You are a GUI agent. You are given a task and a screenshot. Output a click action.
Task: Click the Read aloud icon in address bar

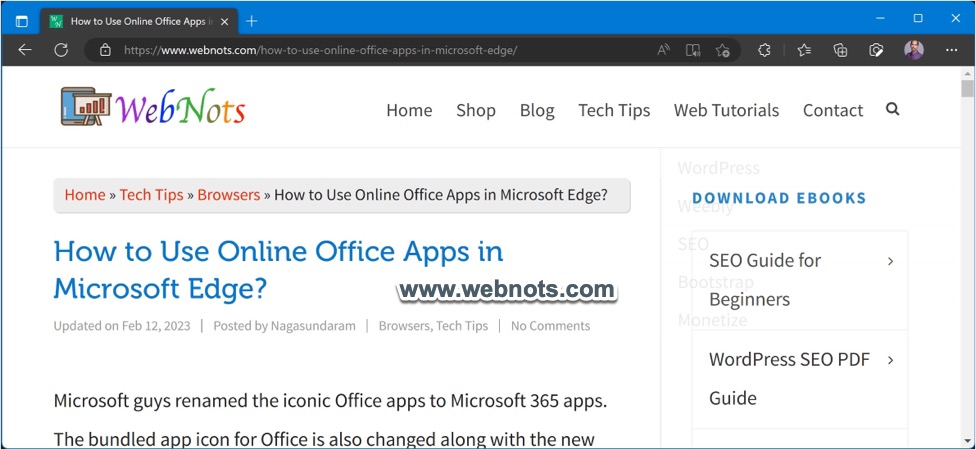coord(664,50)
